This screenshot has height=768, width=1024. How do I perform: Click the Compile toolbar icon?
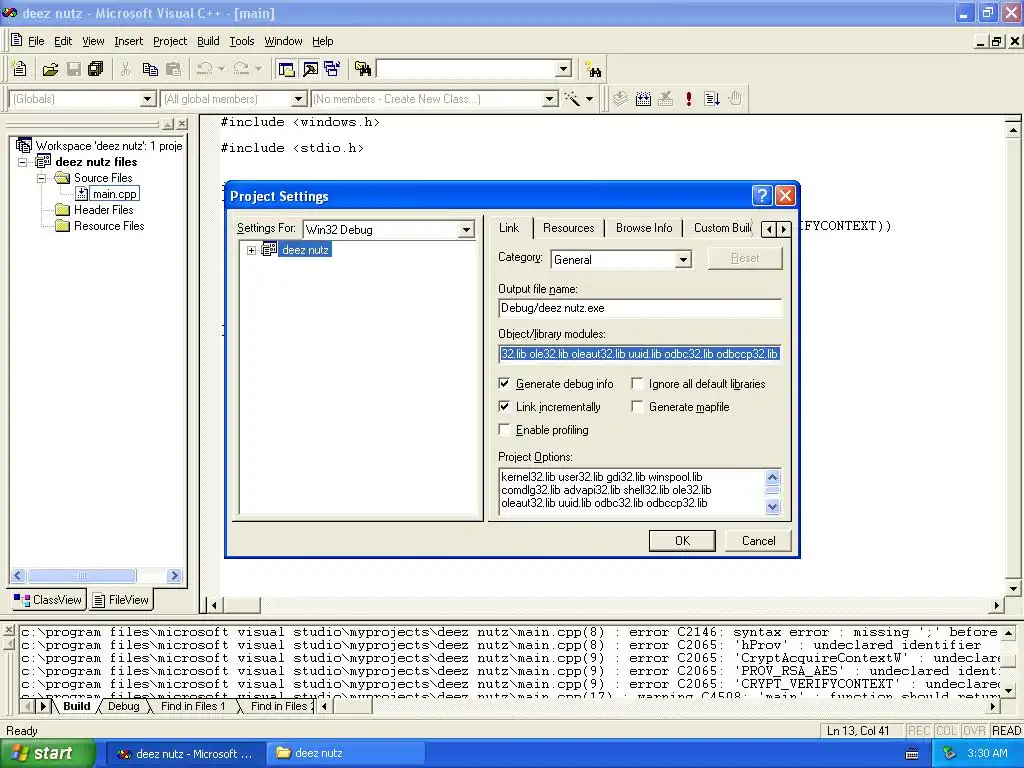620,99
